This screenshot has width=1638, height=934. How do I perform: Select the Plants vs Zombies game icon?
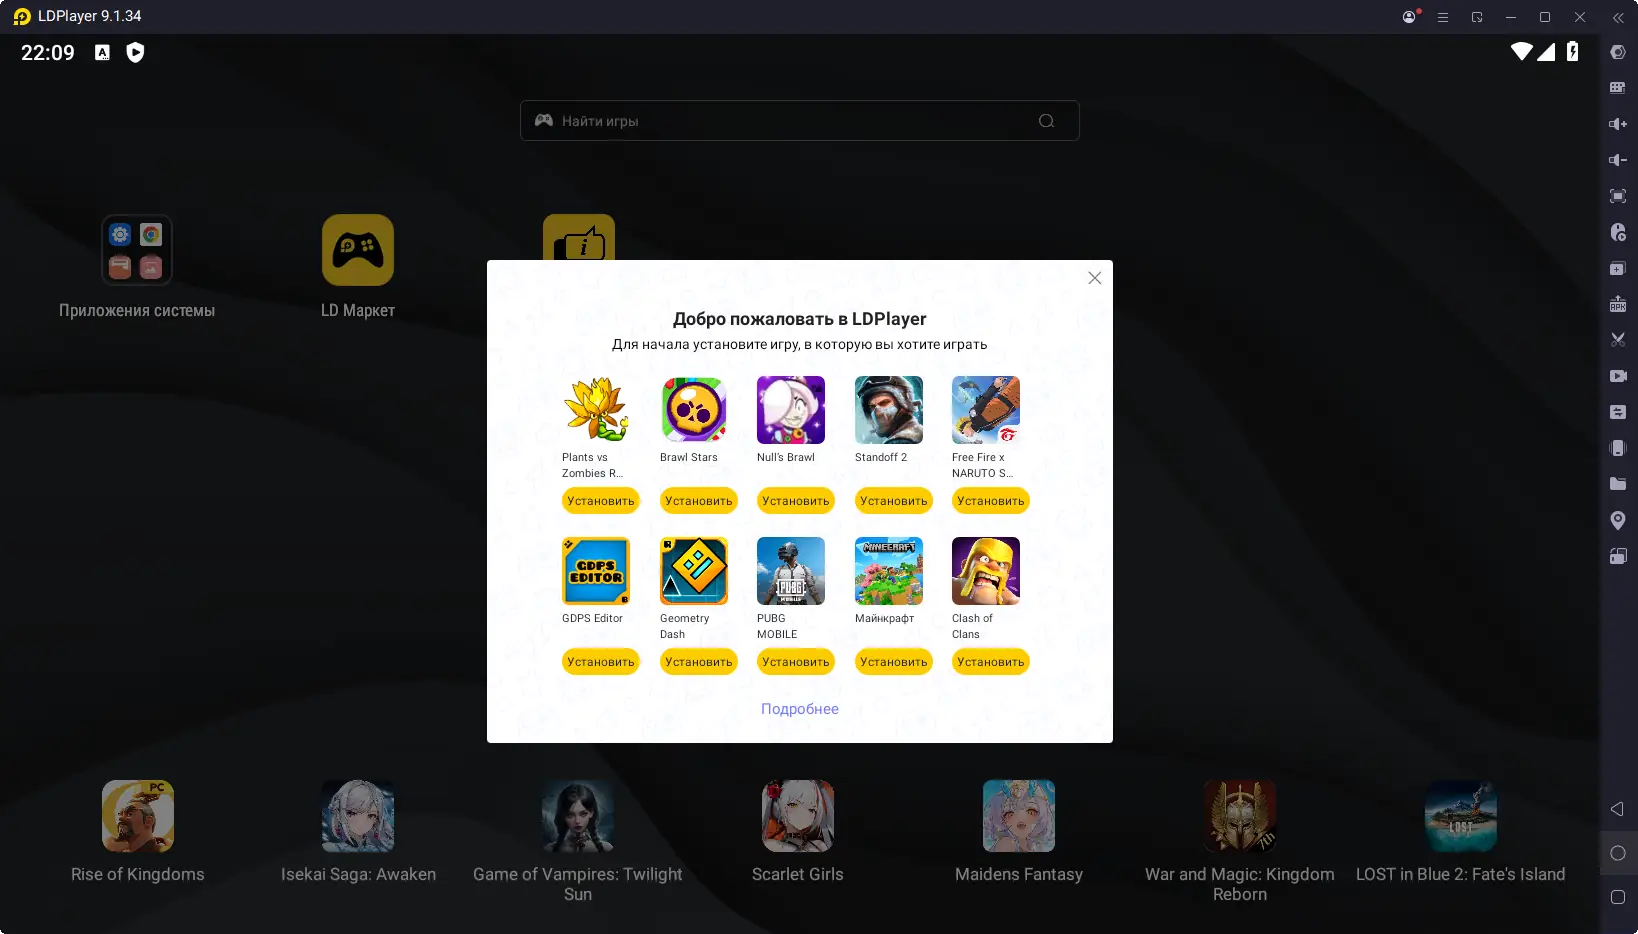[x=596, y=410]
